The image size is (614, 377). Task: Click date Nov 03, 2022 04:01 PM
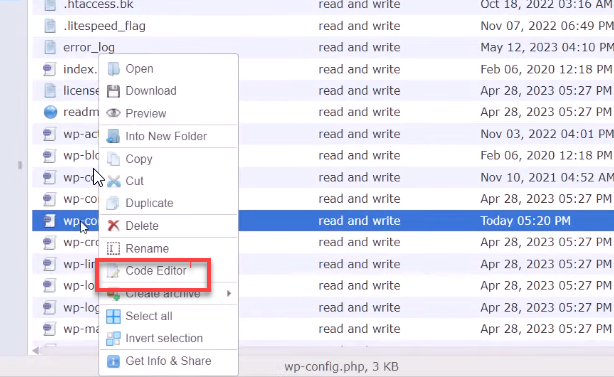coord(547,134)
